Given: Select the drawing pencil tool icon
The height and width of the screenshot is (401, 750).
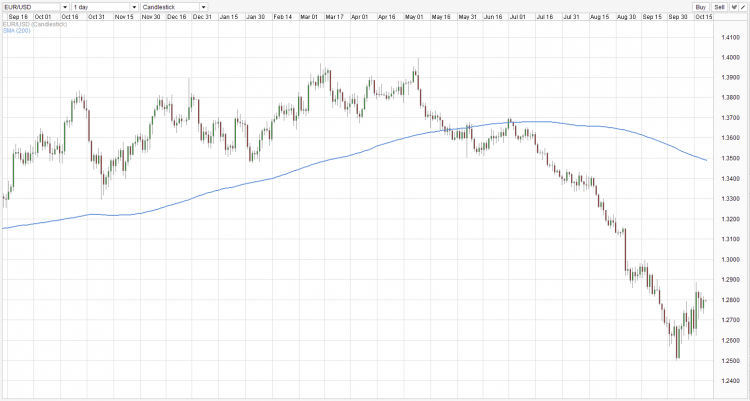Looking at the screenshot, I should tap(742, 7).
